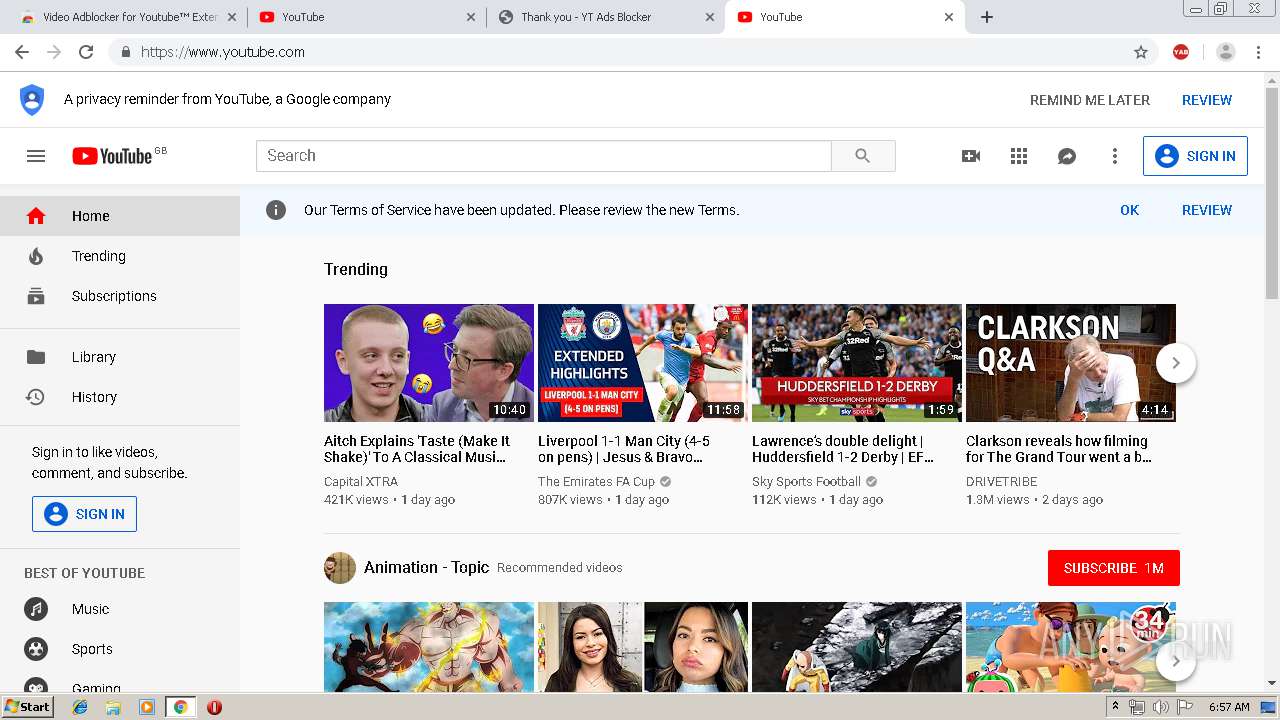The width and height of the screenshot is (1280, 720).
Task: Subscribe to Animation - Topic
Action: pyautogui.click(x=1114, y=568)
